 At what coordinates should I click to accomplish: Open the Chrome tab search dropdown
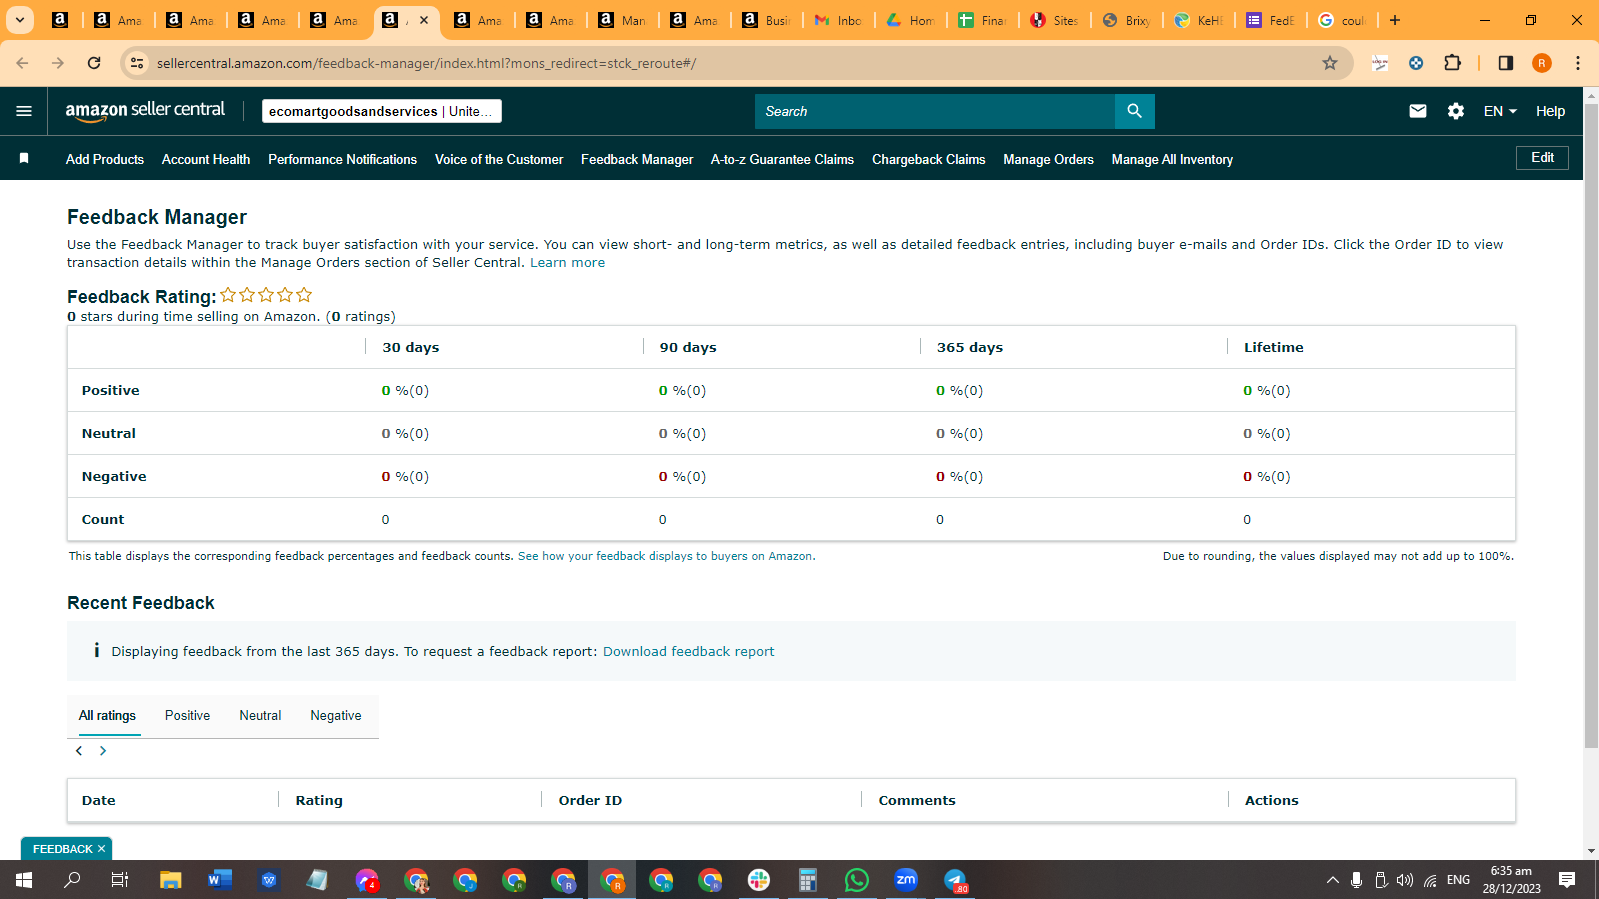(19, 20)
